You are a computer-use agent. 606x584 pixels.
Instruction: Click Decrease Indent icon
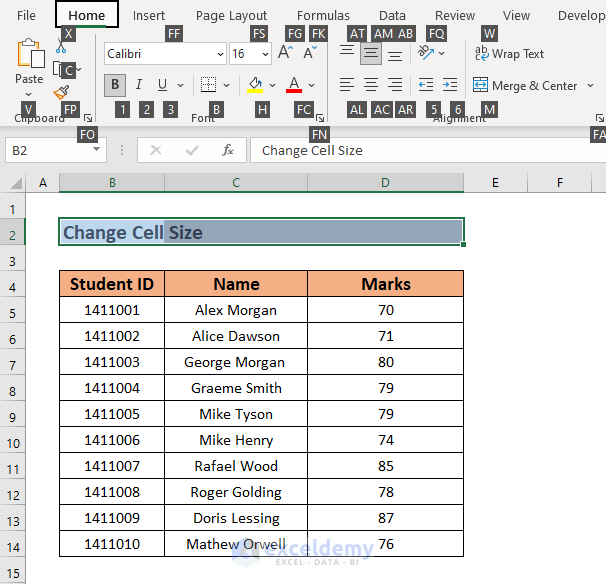[426, 85]
